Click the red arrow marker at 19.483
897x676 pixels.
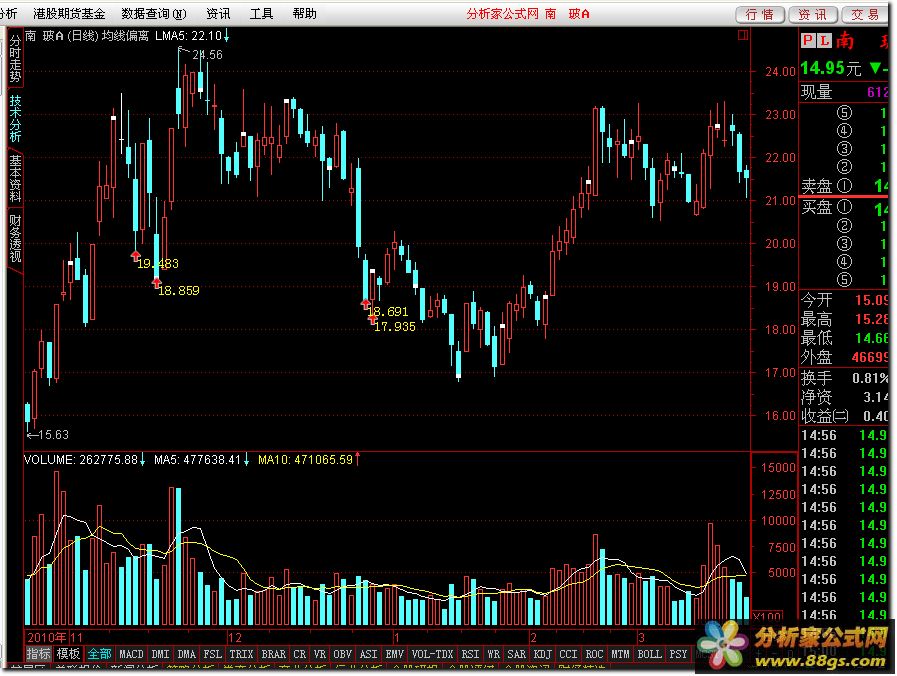136,256
